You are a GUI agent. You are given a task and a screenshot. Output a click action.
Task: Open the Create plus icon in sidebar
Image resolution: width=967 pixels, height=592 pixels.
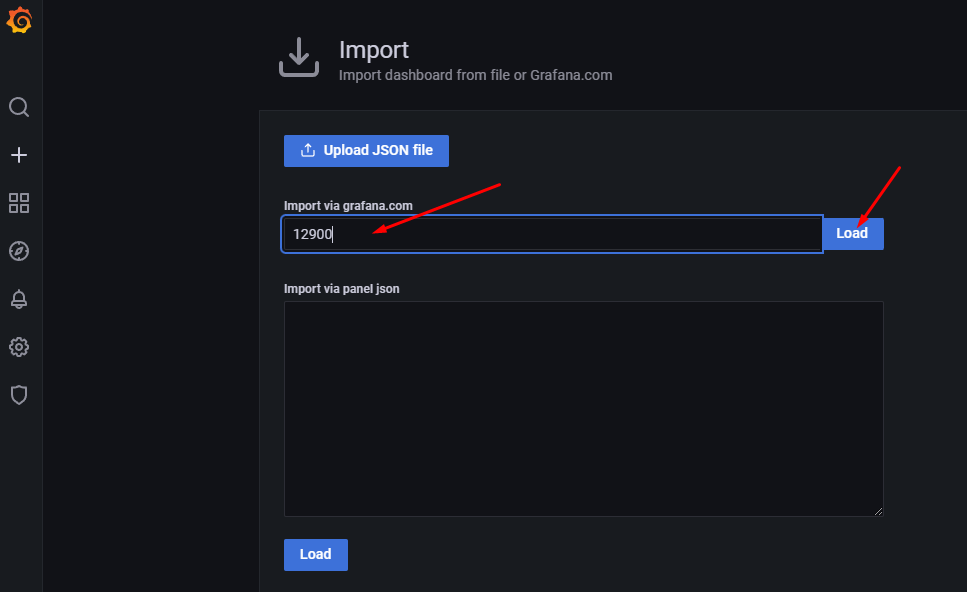click(x=19, y=155)
